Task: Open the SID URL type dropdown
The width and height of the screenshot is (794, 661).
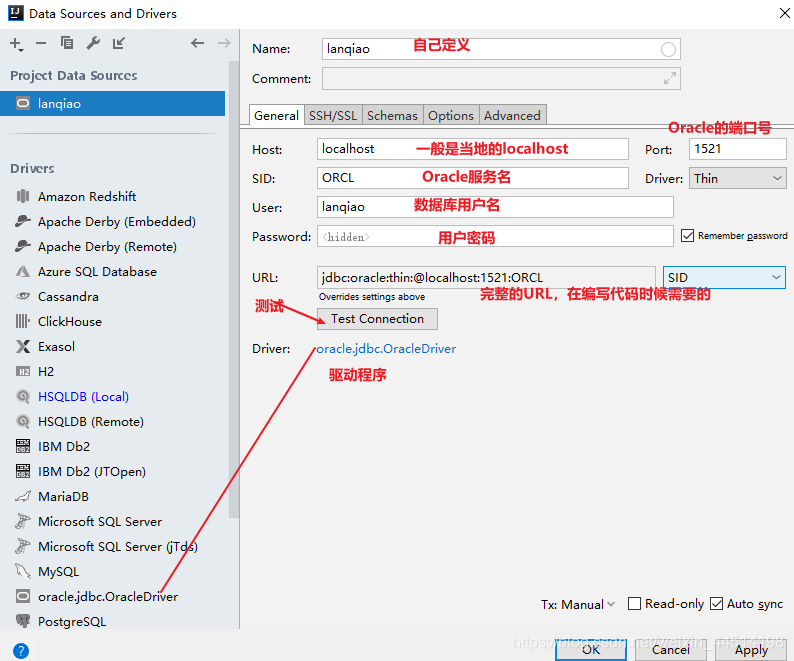Action: [724, 278]
